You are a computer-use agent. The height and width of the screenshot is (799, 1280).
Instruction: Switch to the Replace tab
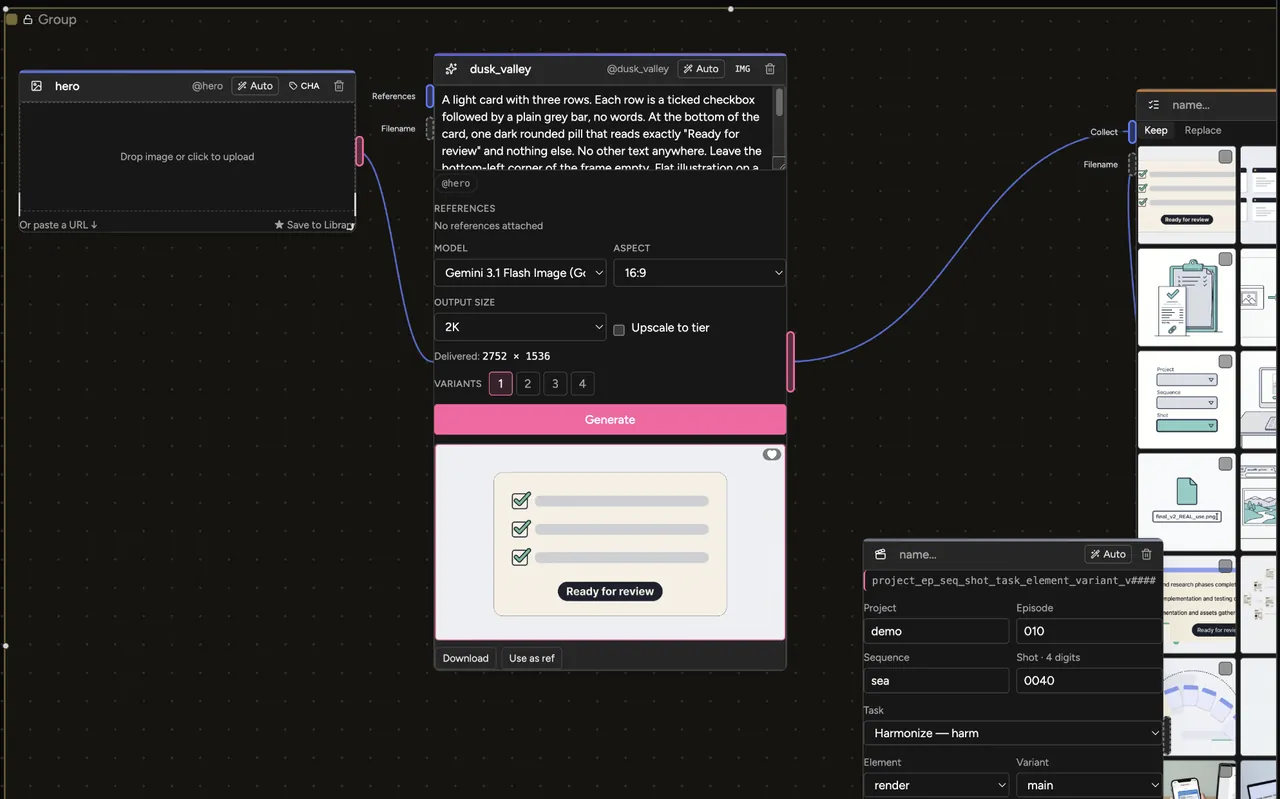tap(1203, 130)
